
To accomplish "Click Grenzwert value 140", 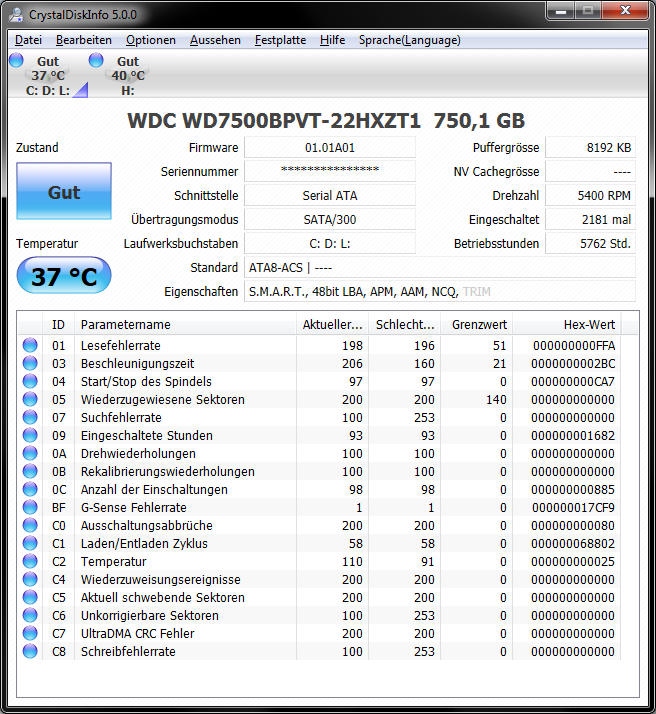I will (496, 399).
